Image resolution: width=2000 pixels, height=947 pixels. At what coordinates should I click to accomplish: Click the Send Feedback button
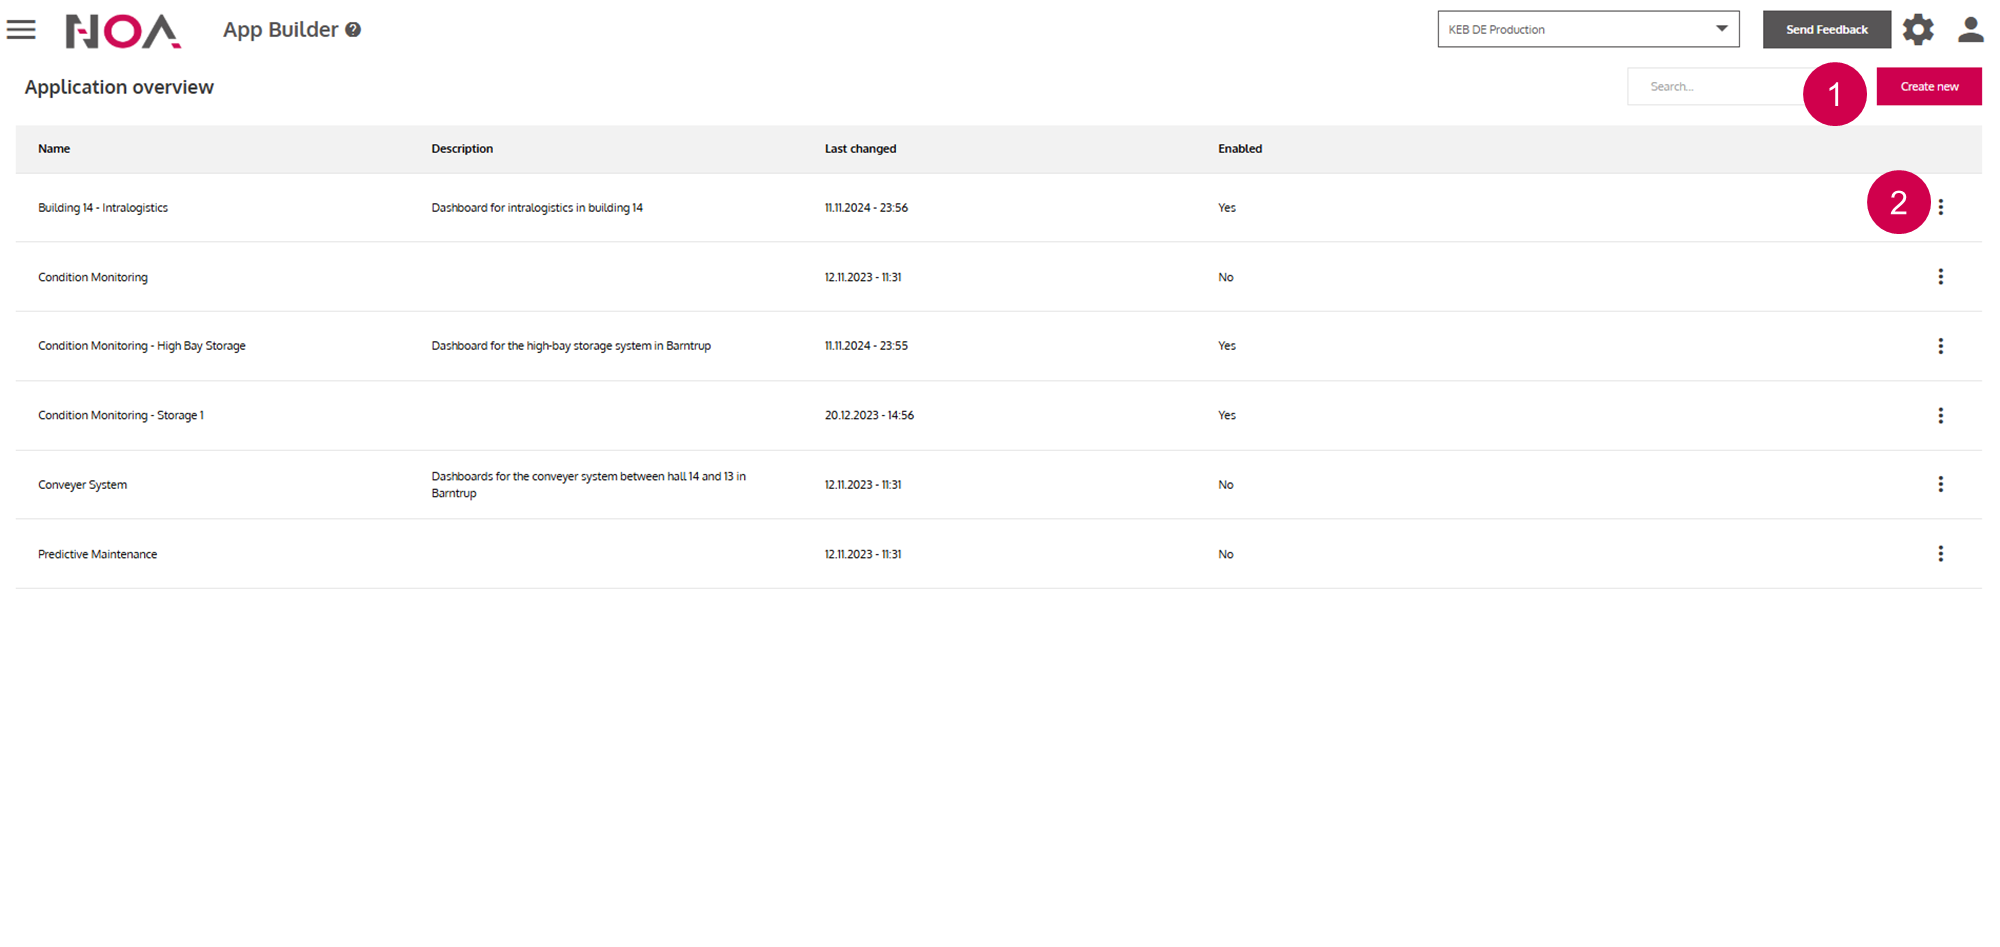pos(1826,29)
